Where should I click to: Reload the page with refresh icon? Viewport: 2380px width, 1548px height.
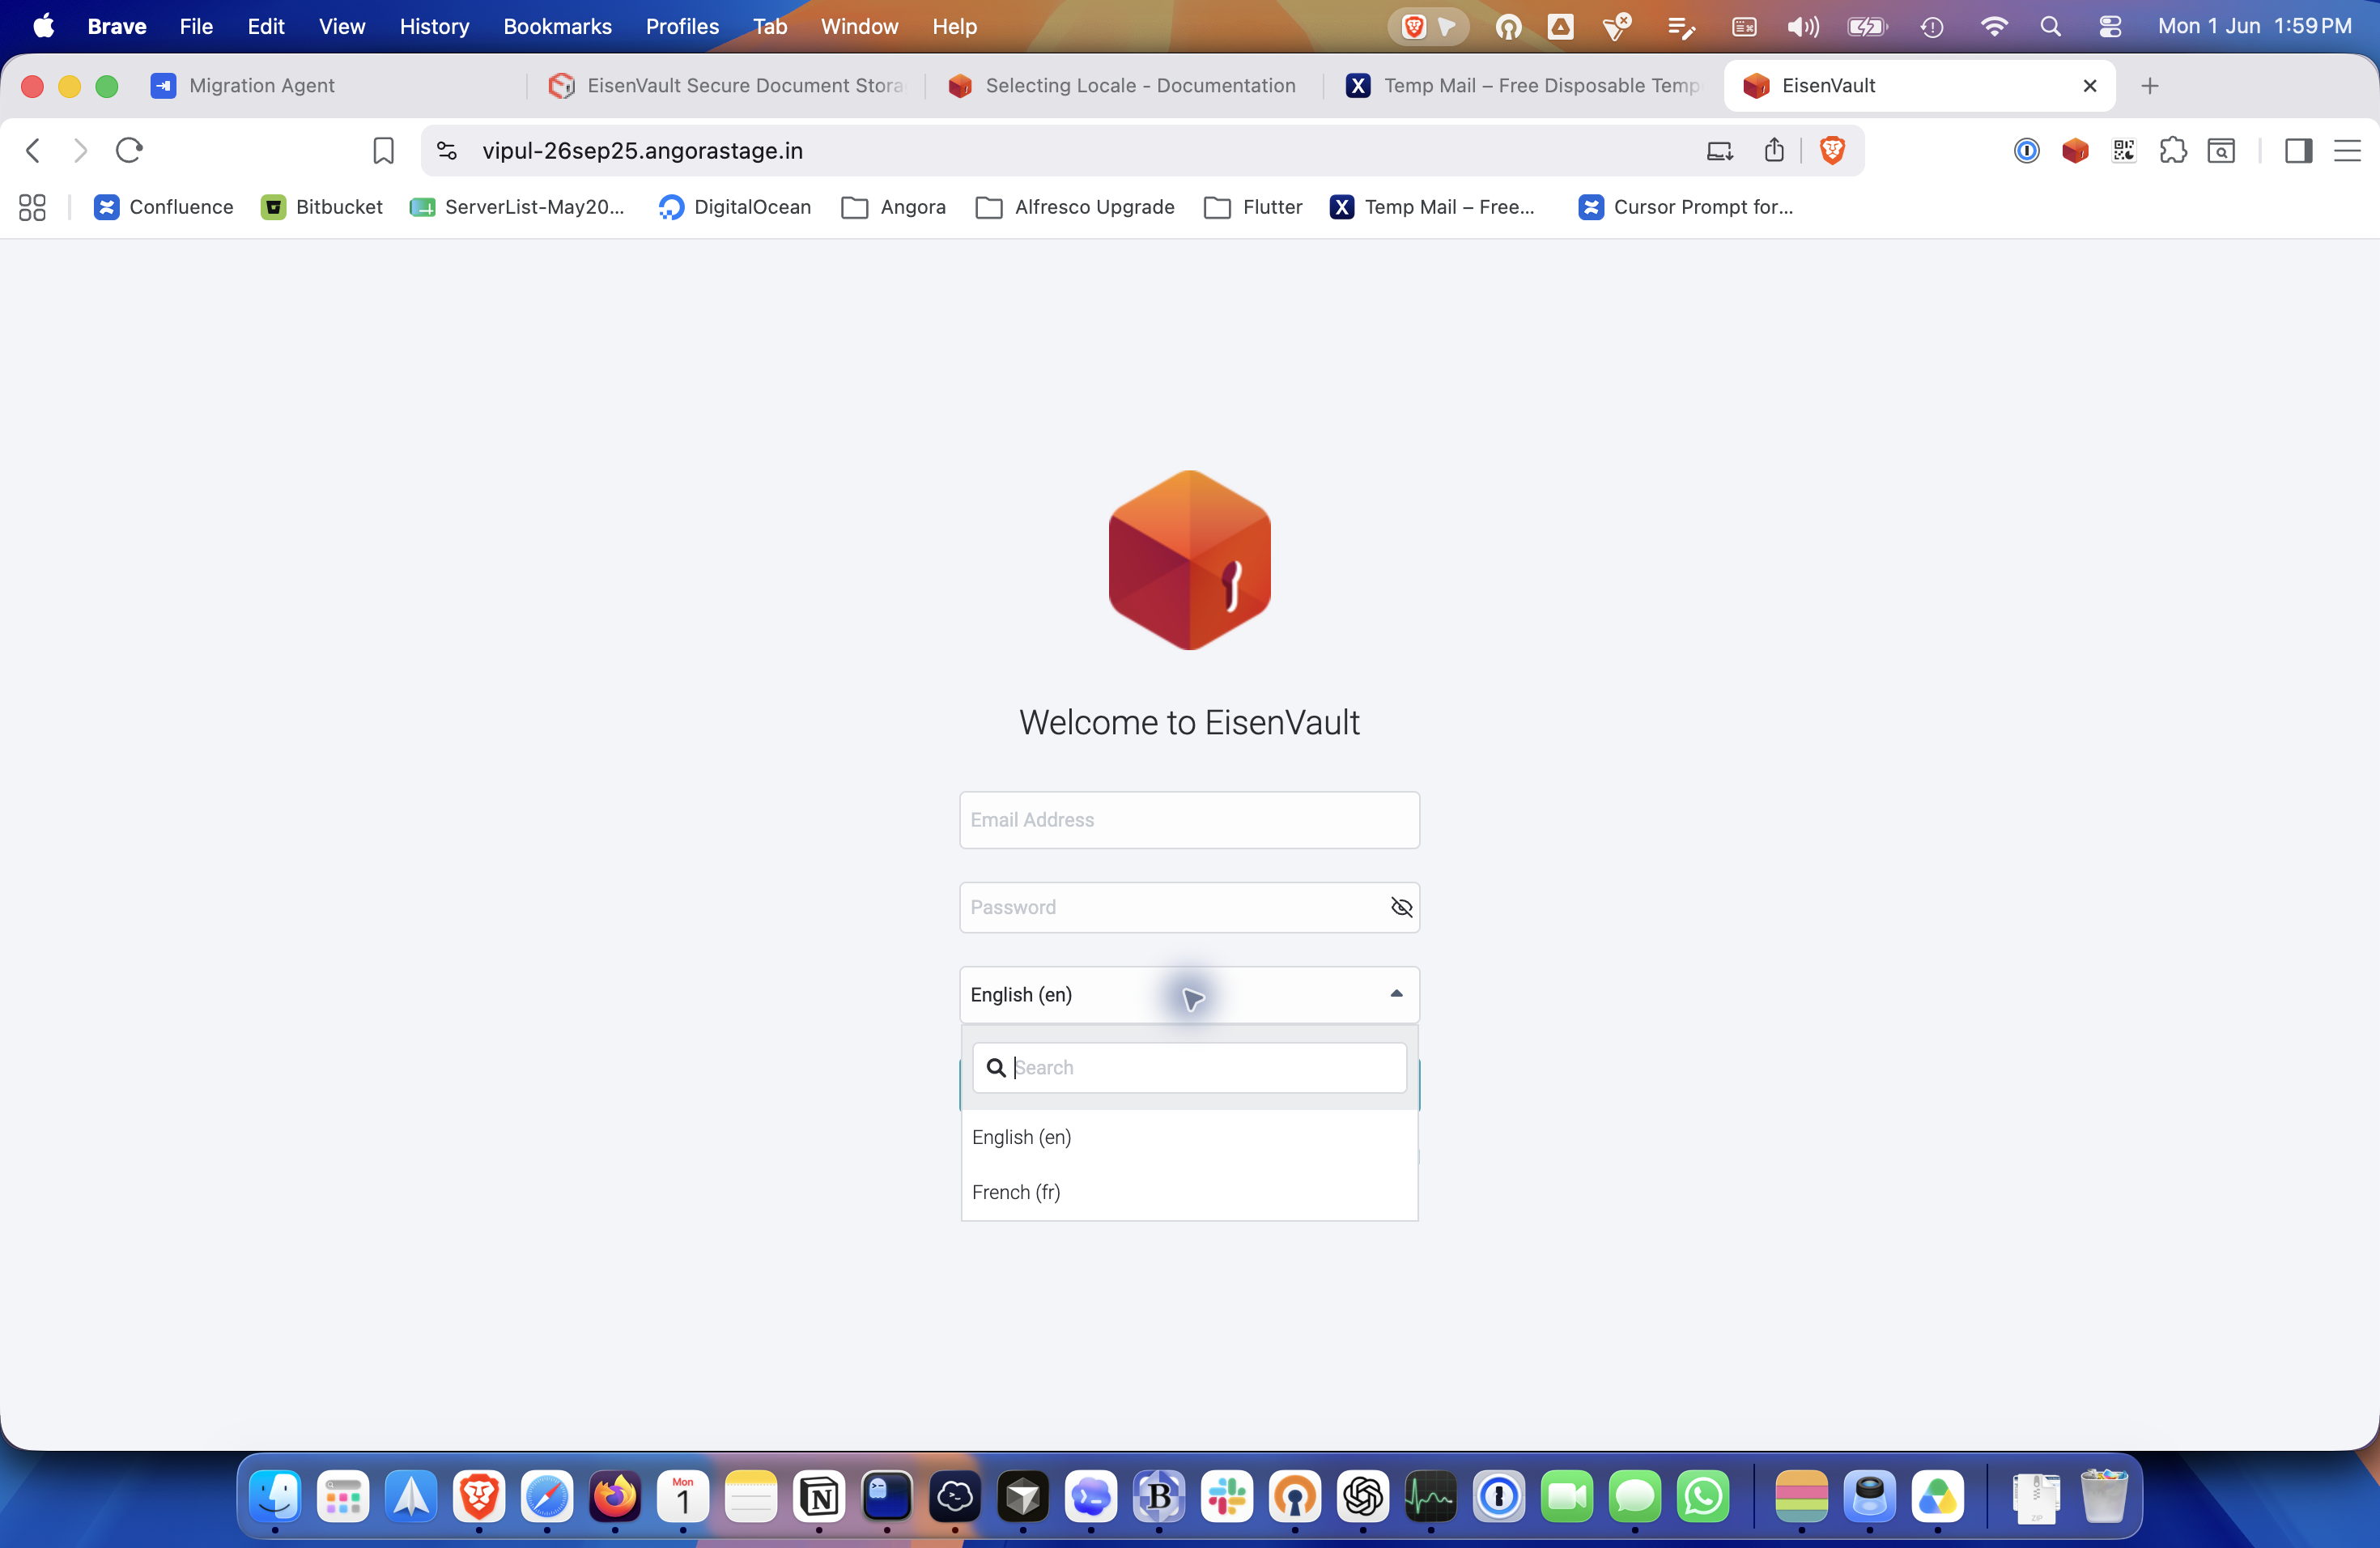coord(129,150)
